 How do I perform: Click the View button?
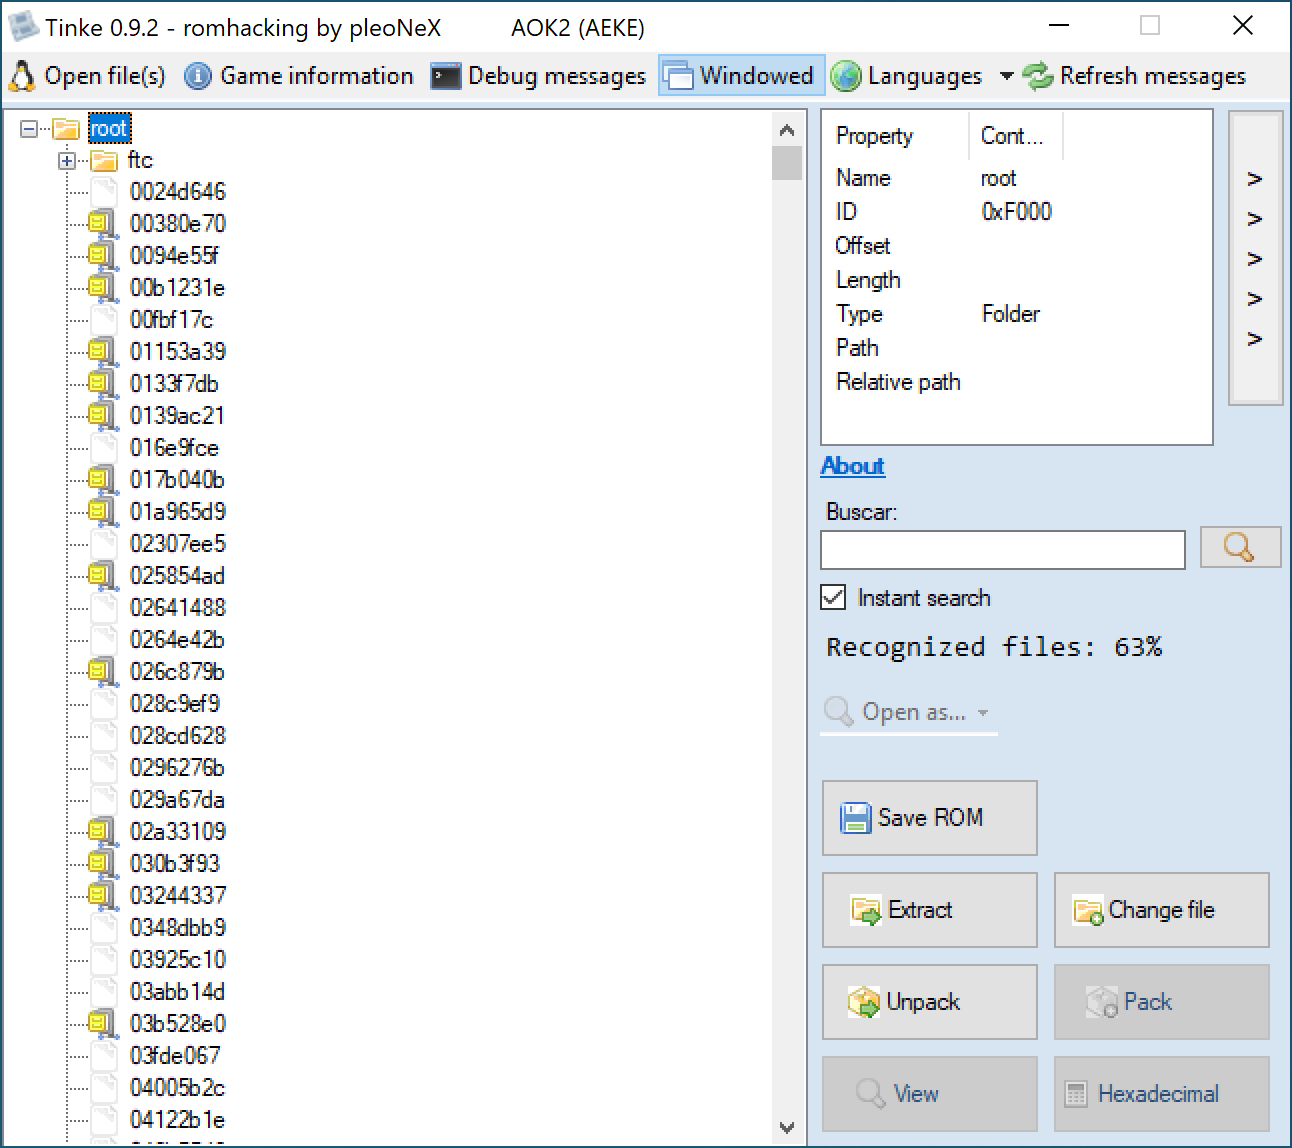coord(929,1094)
